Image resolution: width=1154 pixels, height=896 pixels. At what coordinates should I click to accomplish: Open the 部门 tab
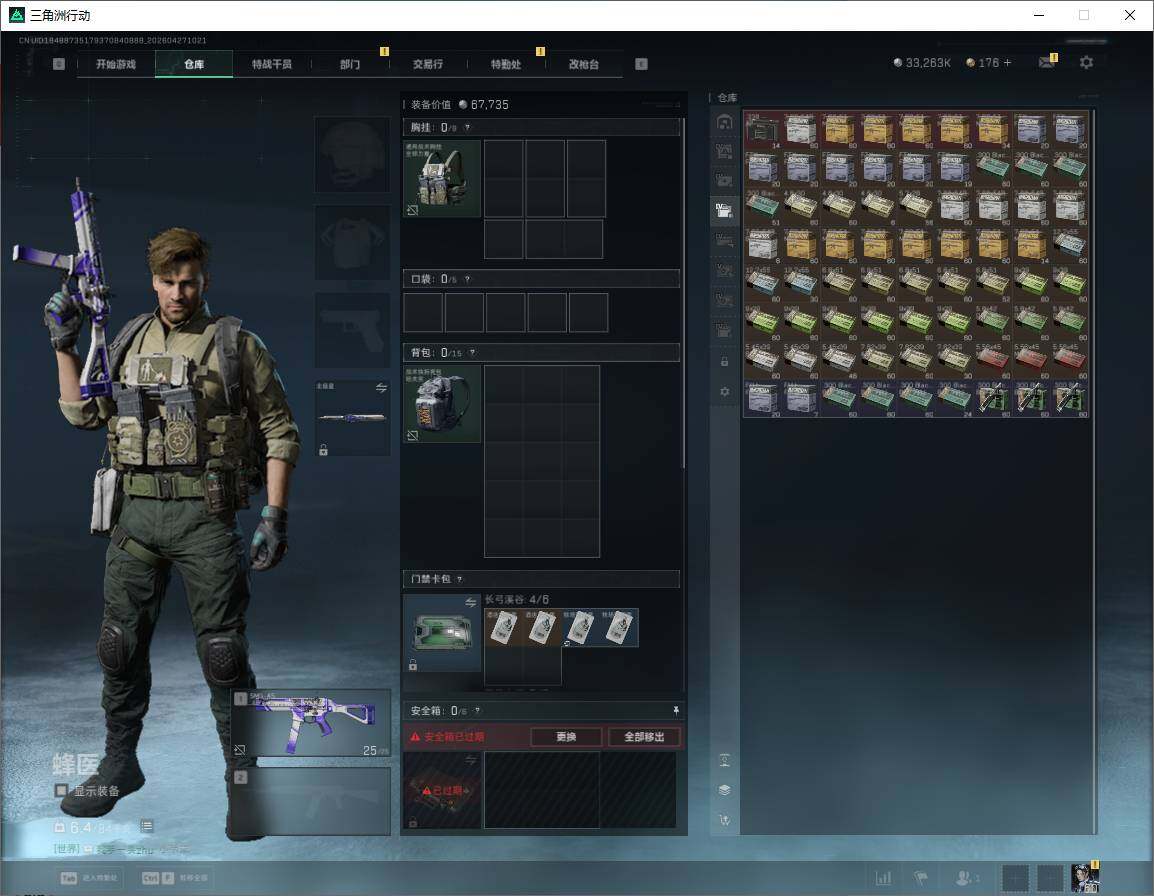coord(350,64)
